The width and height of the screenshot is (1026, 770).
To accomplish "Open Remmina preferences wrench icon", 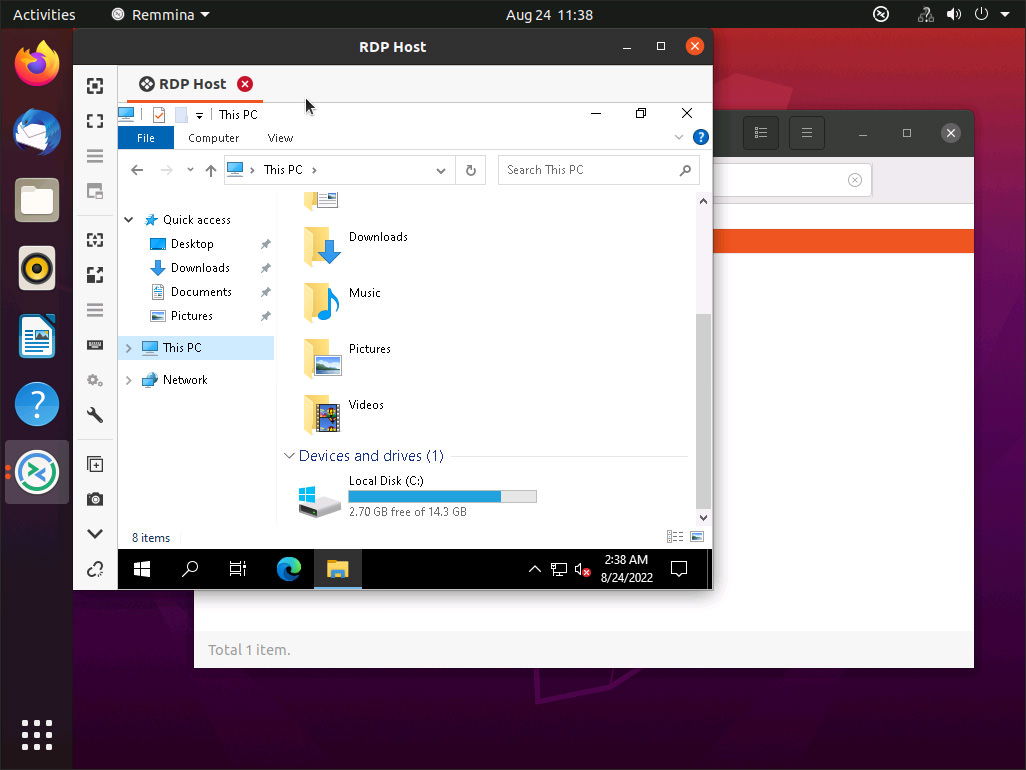I will point(95,415).
